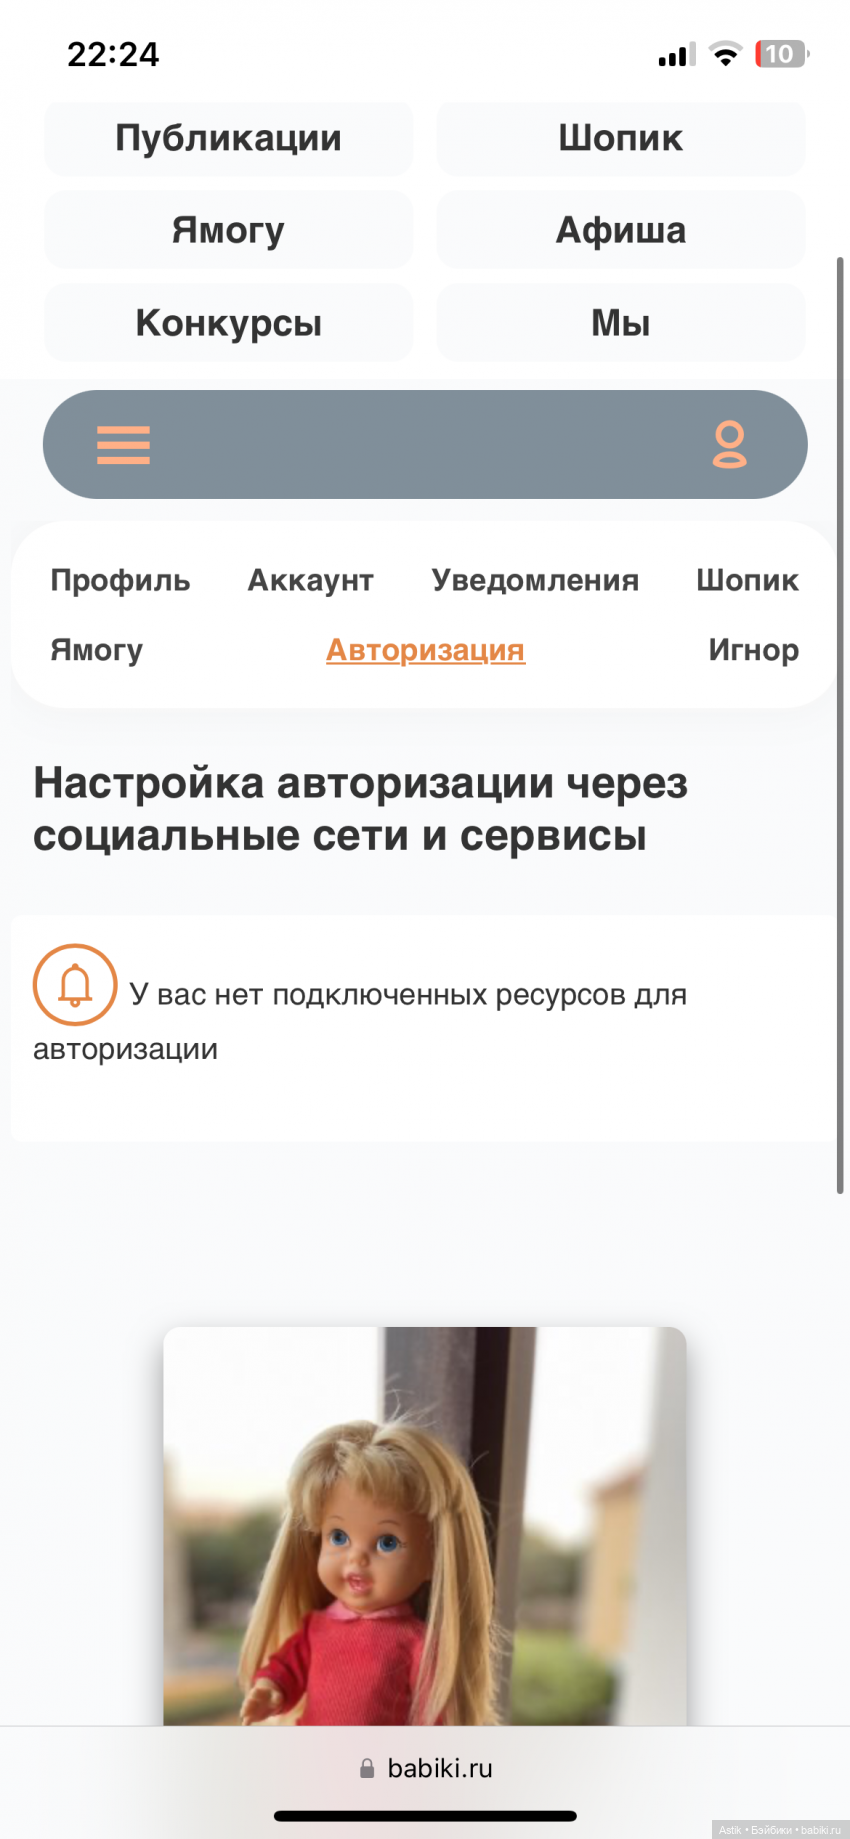Open the Мы section
This screenshot has height=1839, width=850.
pos(621,323)
